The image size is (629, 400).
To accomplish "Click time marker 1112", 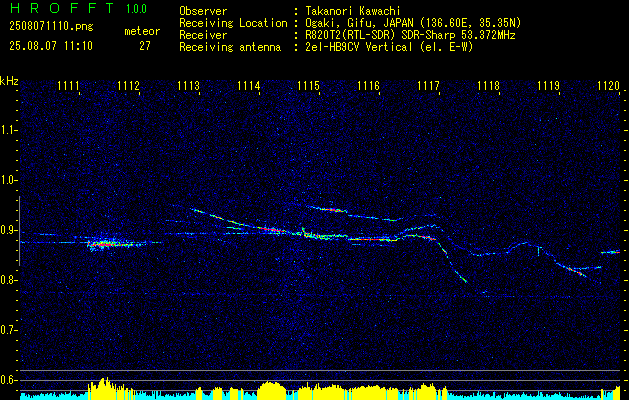I will [x=128, y=85].
